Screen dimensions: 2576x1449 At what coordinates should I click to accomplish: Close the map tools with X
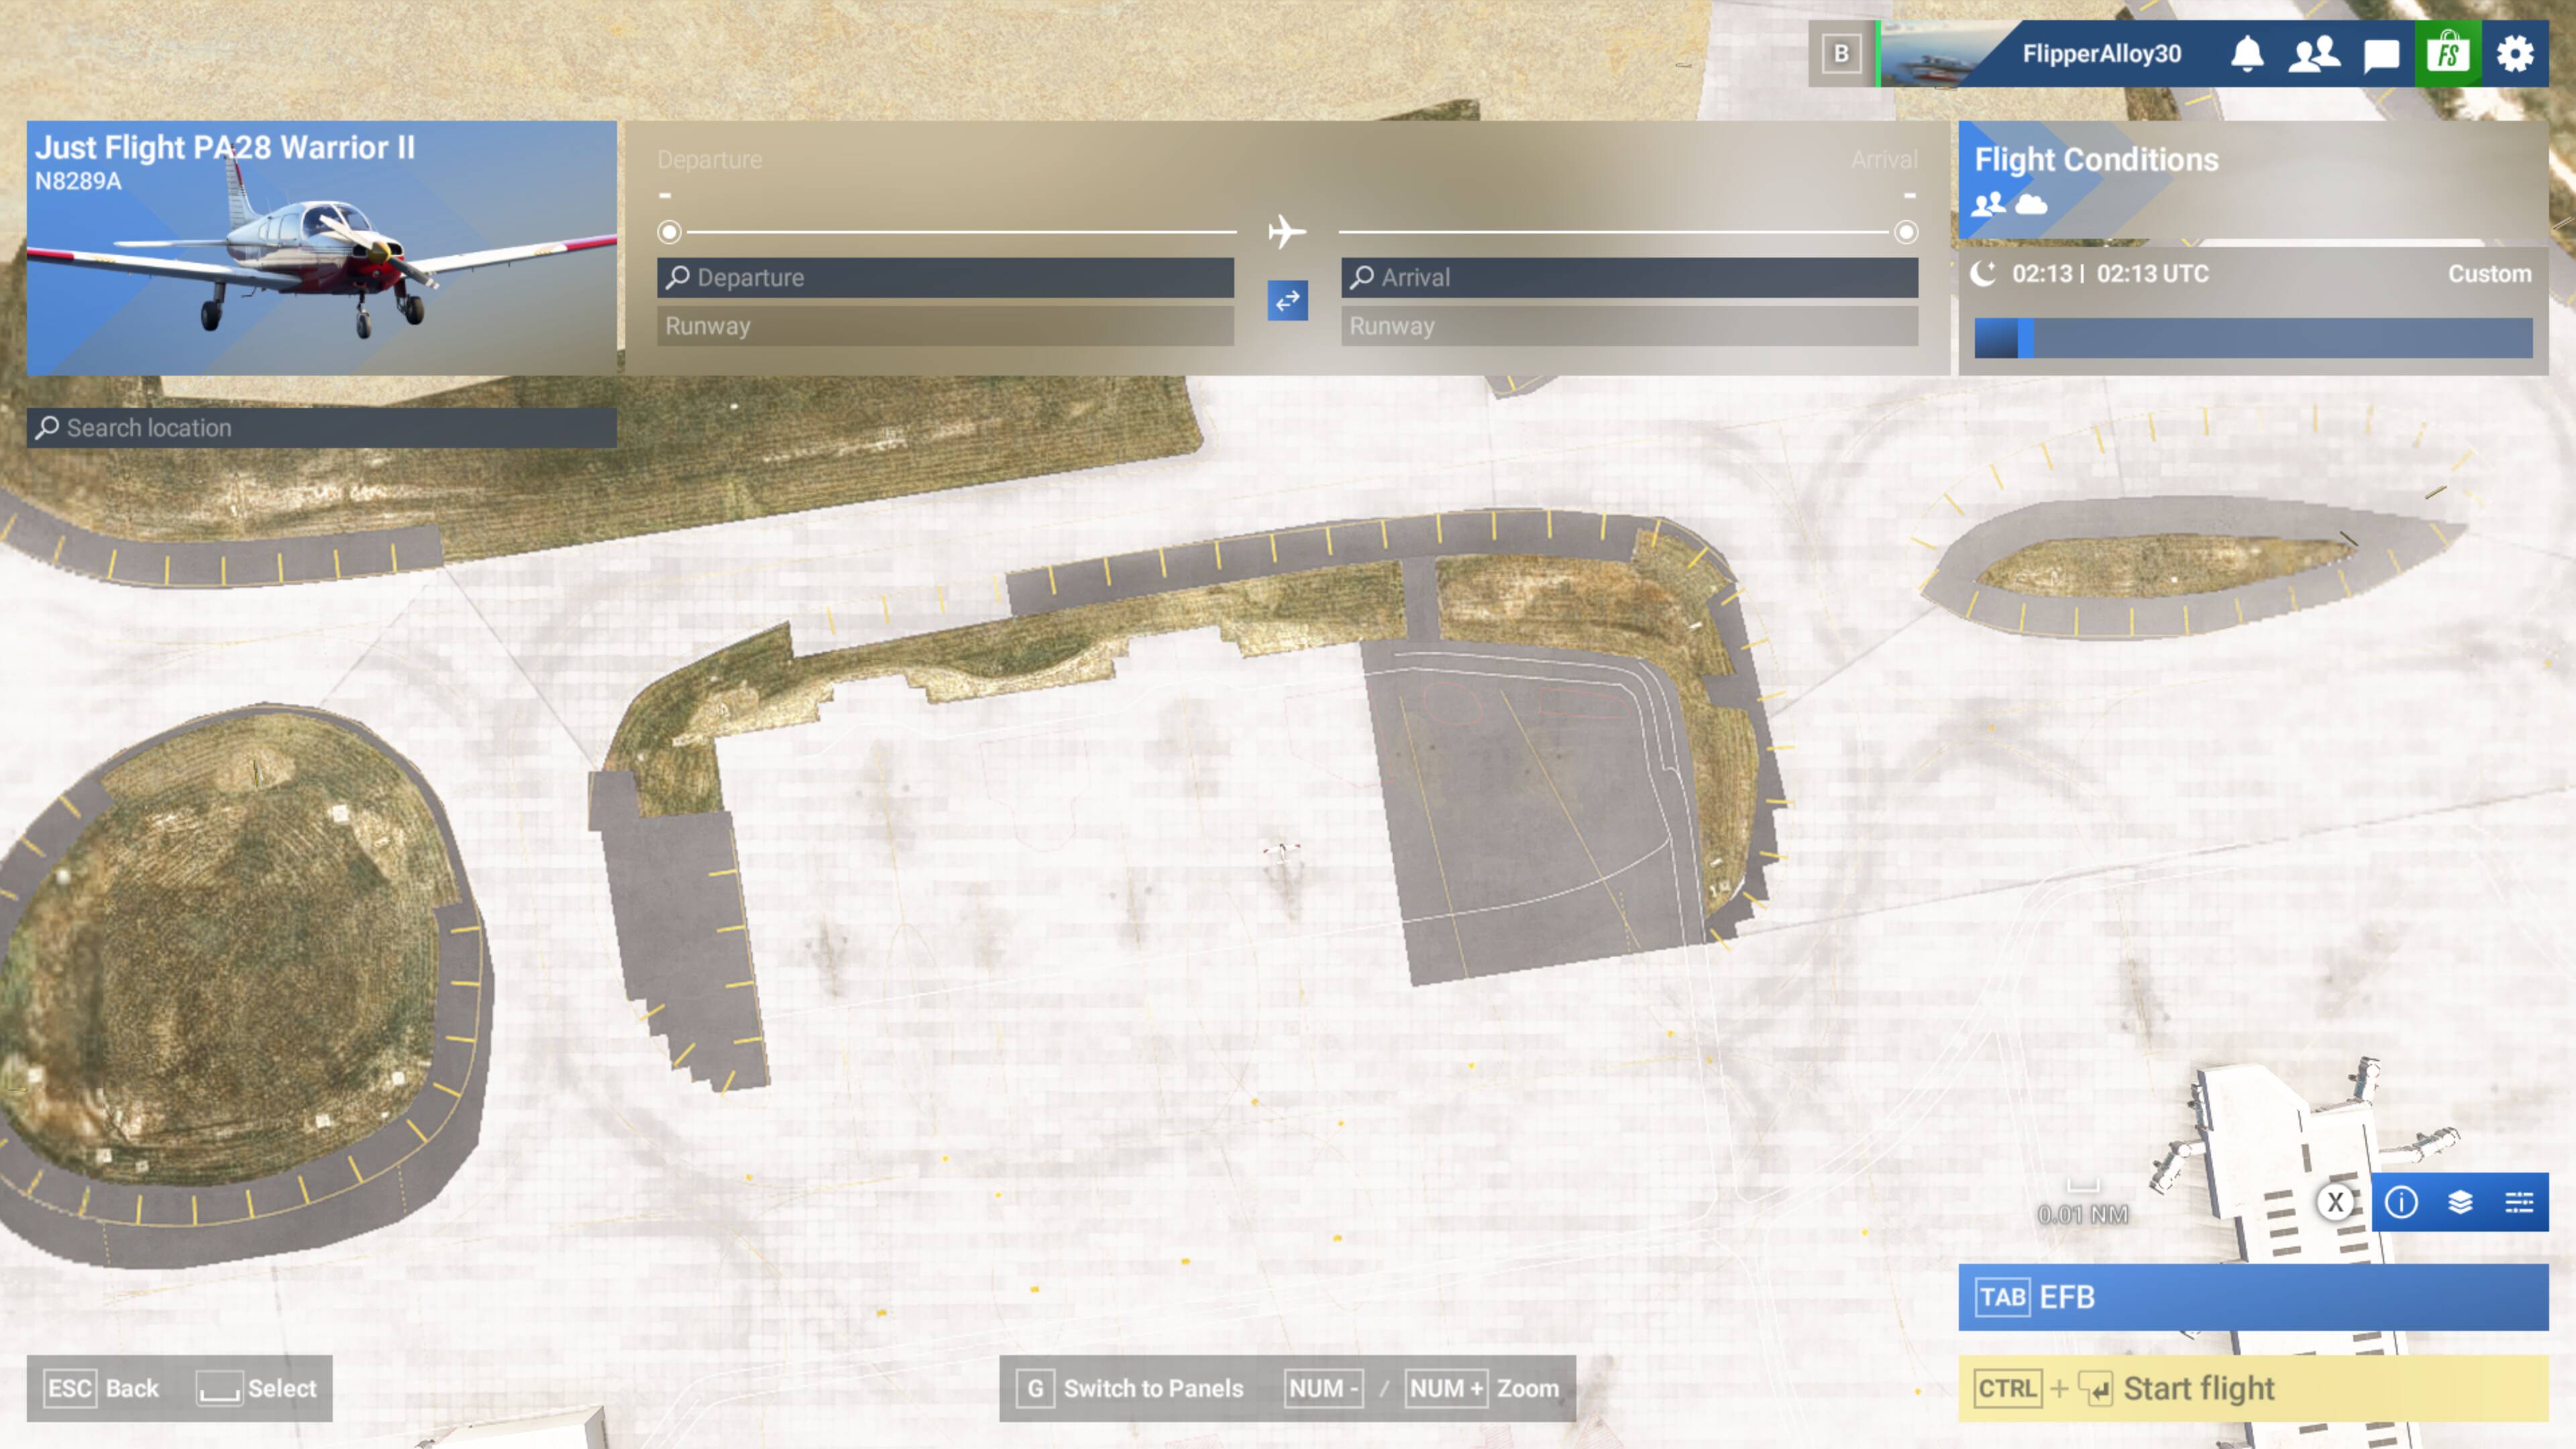point(2335,1202)
